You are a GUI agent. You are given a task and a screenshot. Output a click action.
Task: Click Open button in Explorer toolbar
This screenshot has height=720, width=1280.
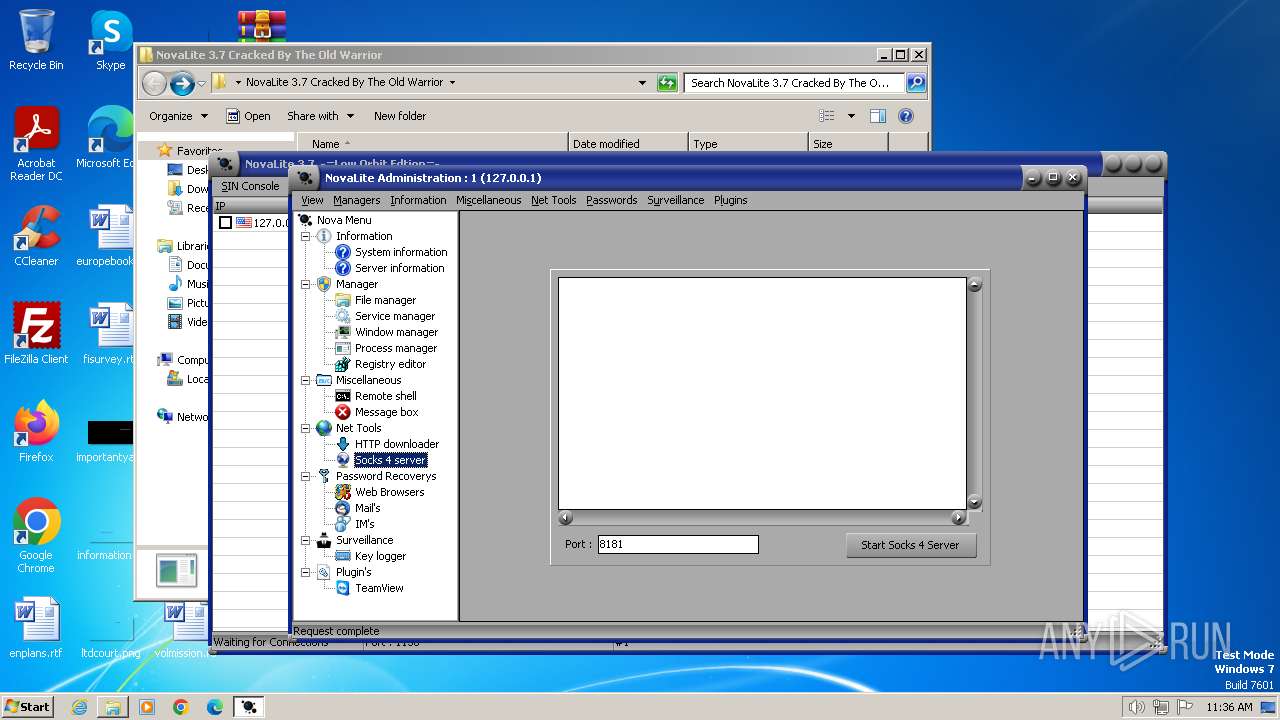coord(248,116)
